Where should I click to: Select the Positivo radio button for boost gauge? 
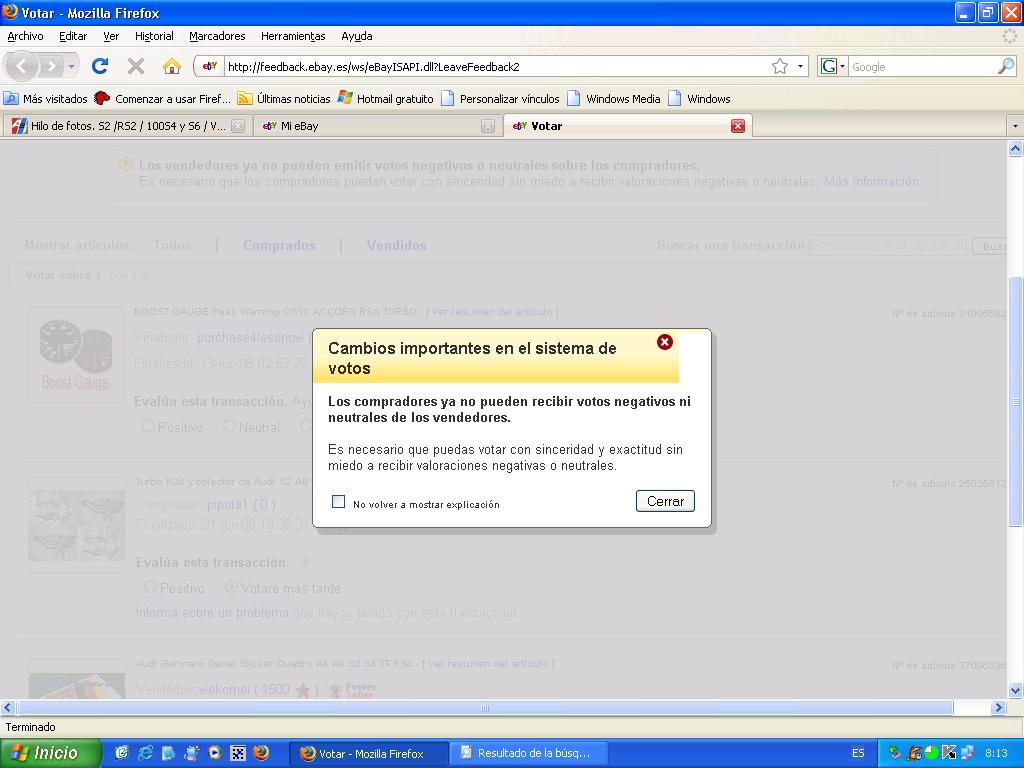point(148,426)
